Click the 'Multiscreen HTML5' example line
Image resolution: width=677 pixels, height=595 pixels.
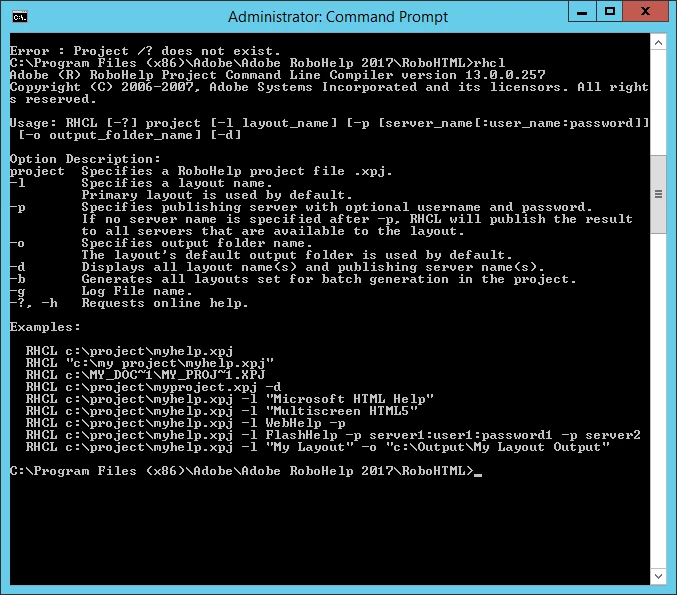tap(221, 411)
